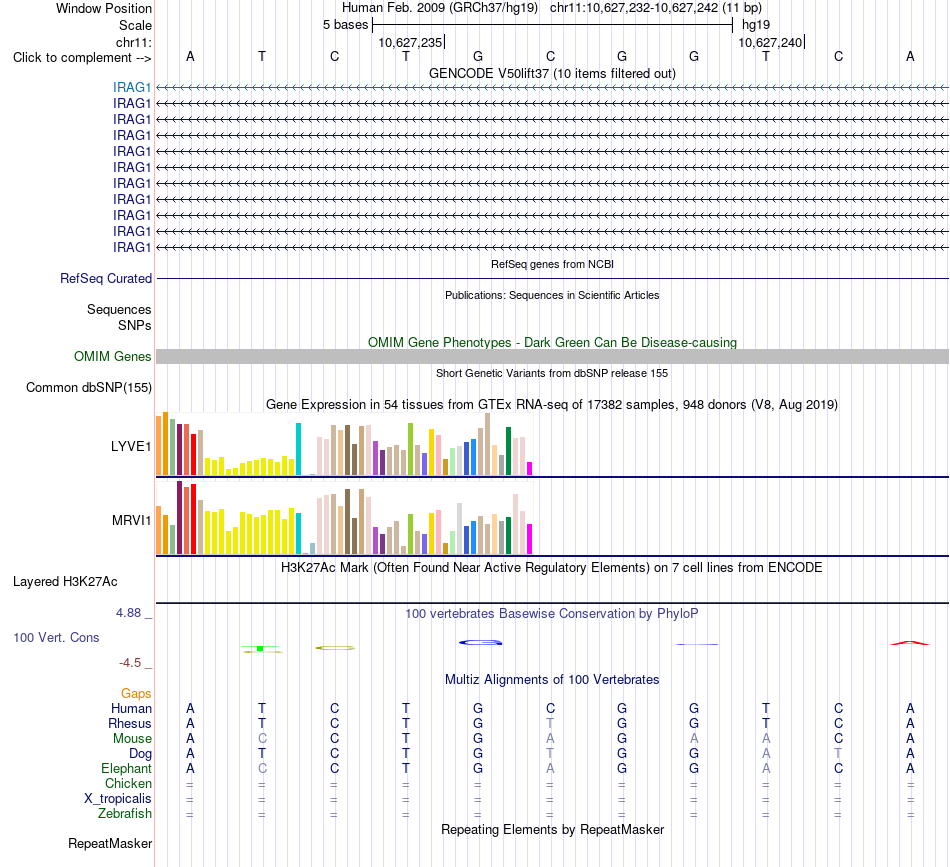Click the green PhyloP conservation mark
This screenshot has width=950, height=867.
tap(261, 649)
